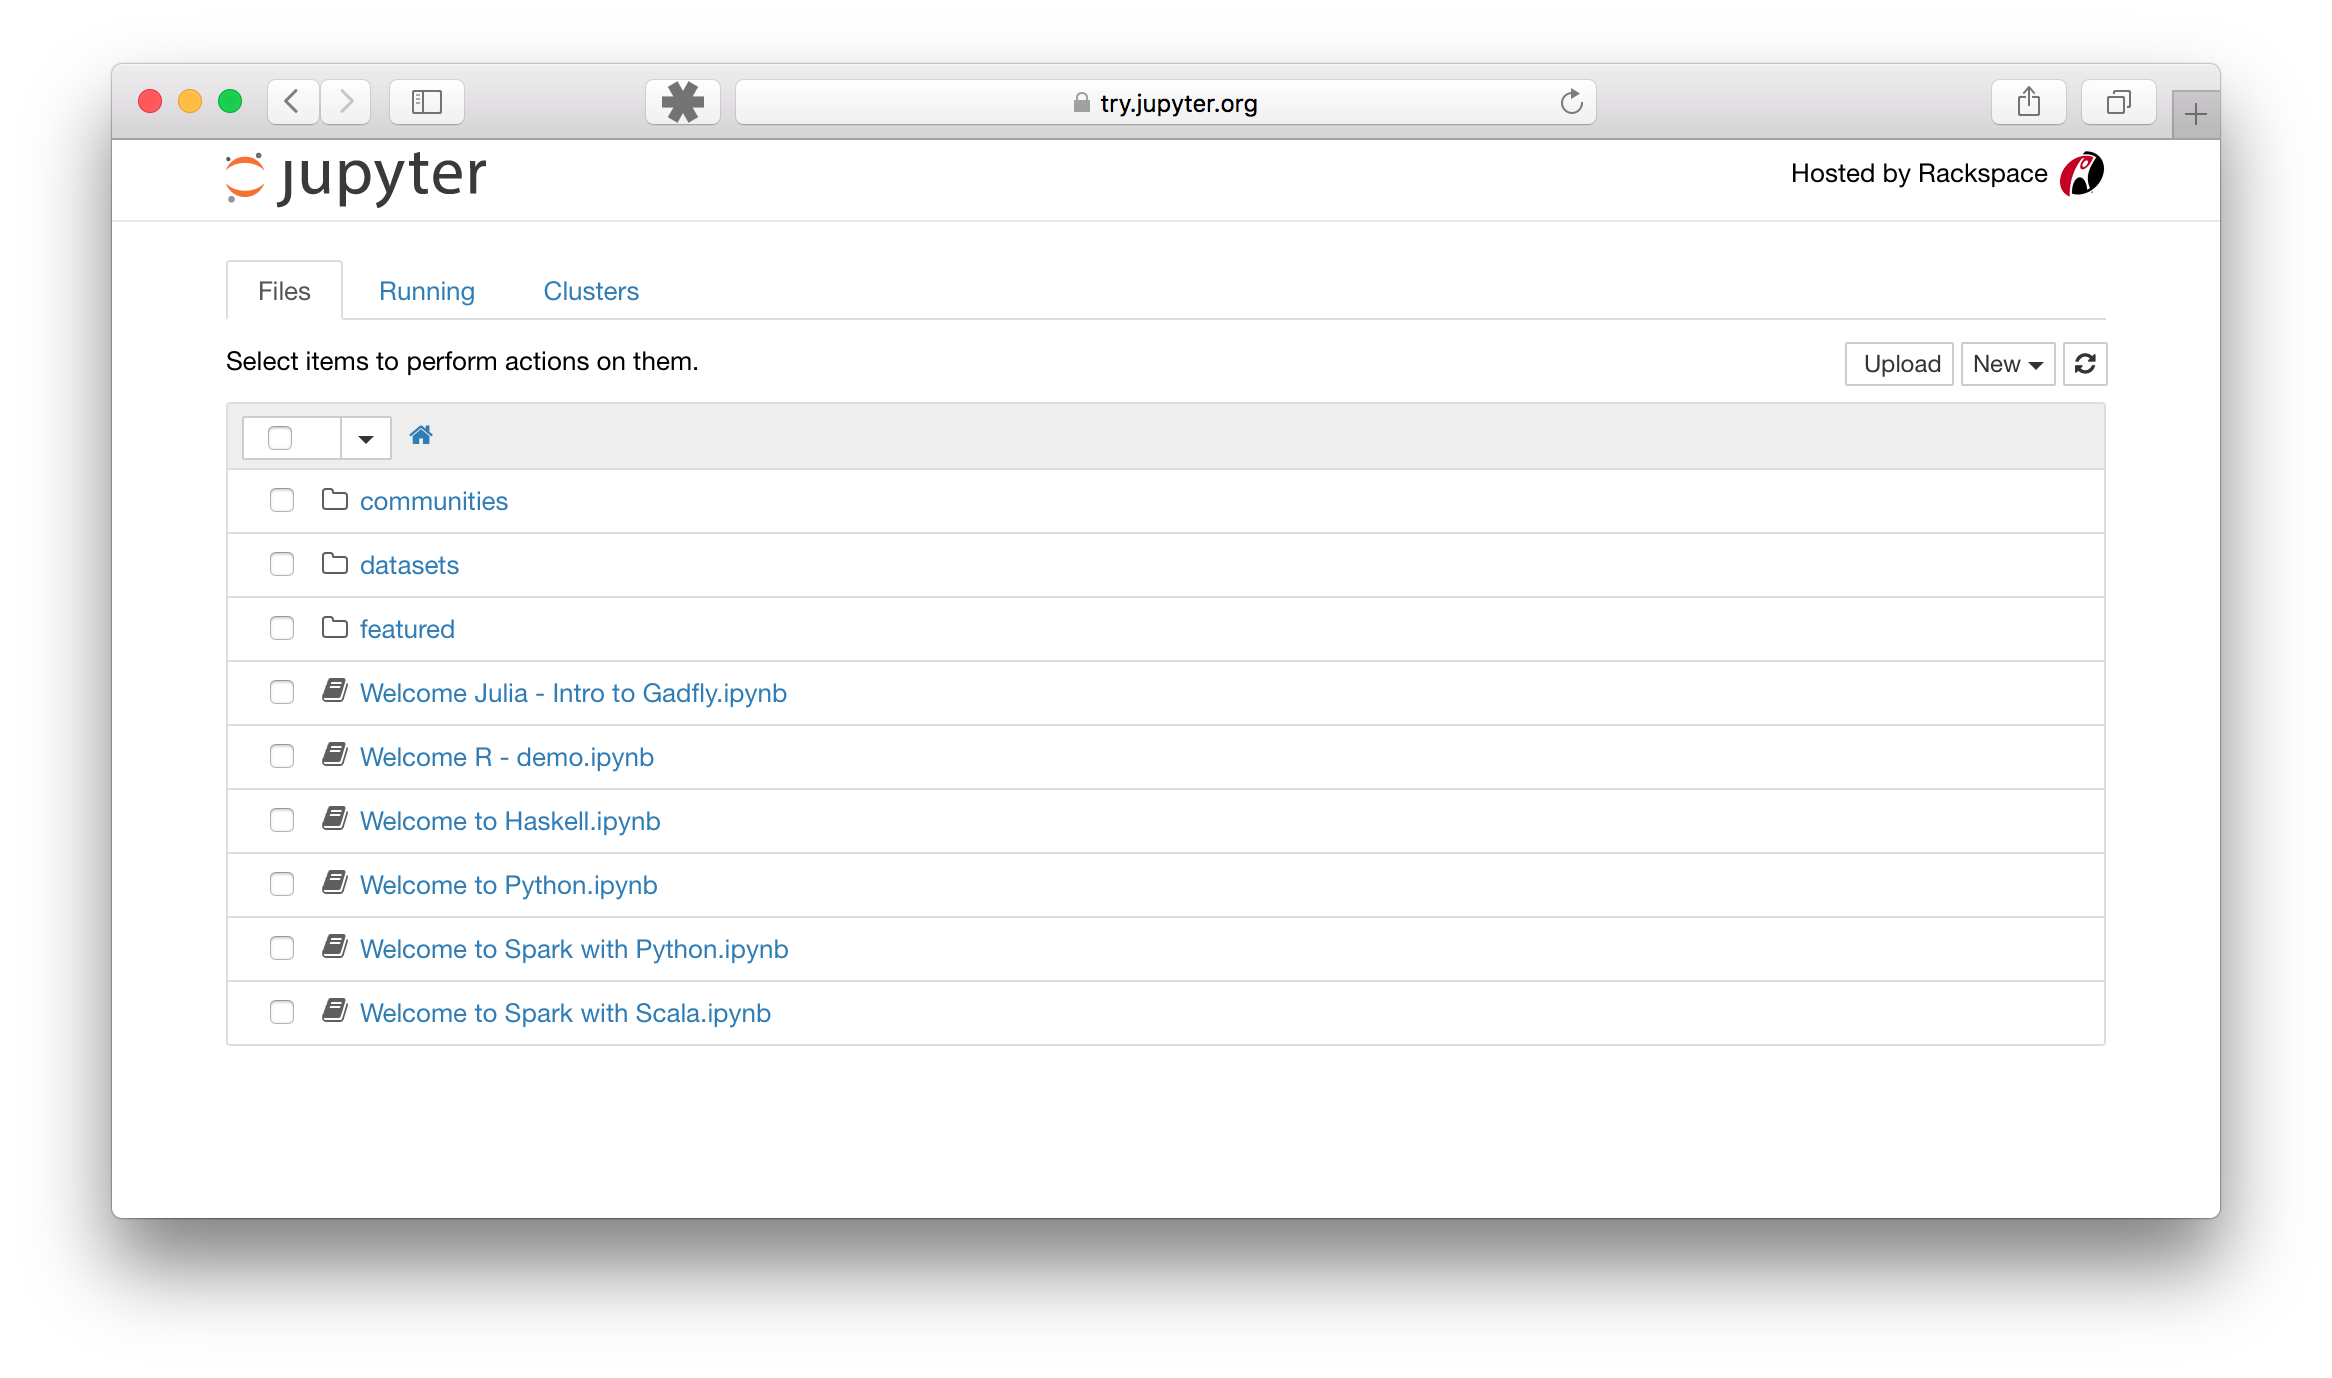Image resolution: width=2332 pixels, height=1378 pixels.
Task: Open Welcome to Spark with Python.ipynb
Action: tap(574, 948)
